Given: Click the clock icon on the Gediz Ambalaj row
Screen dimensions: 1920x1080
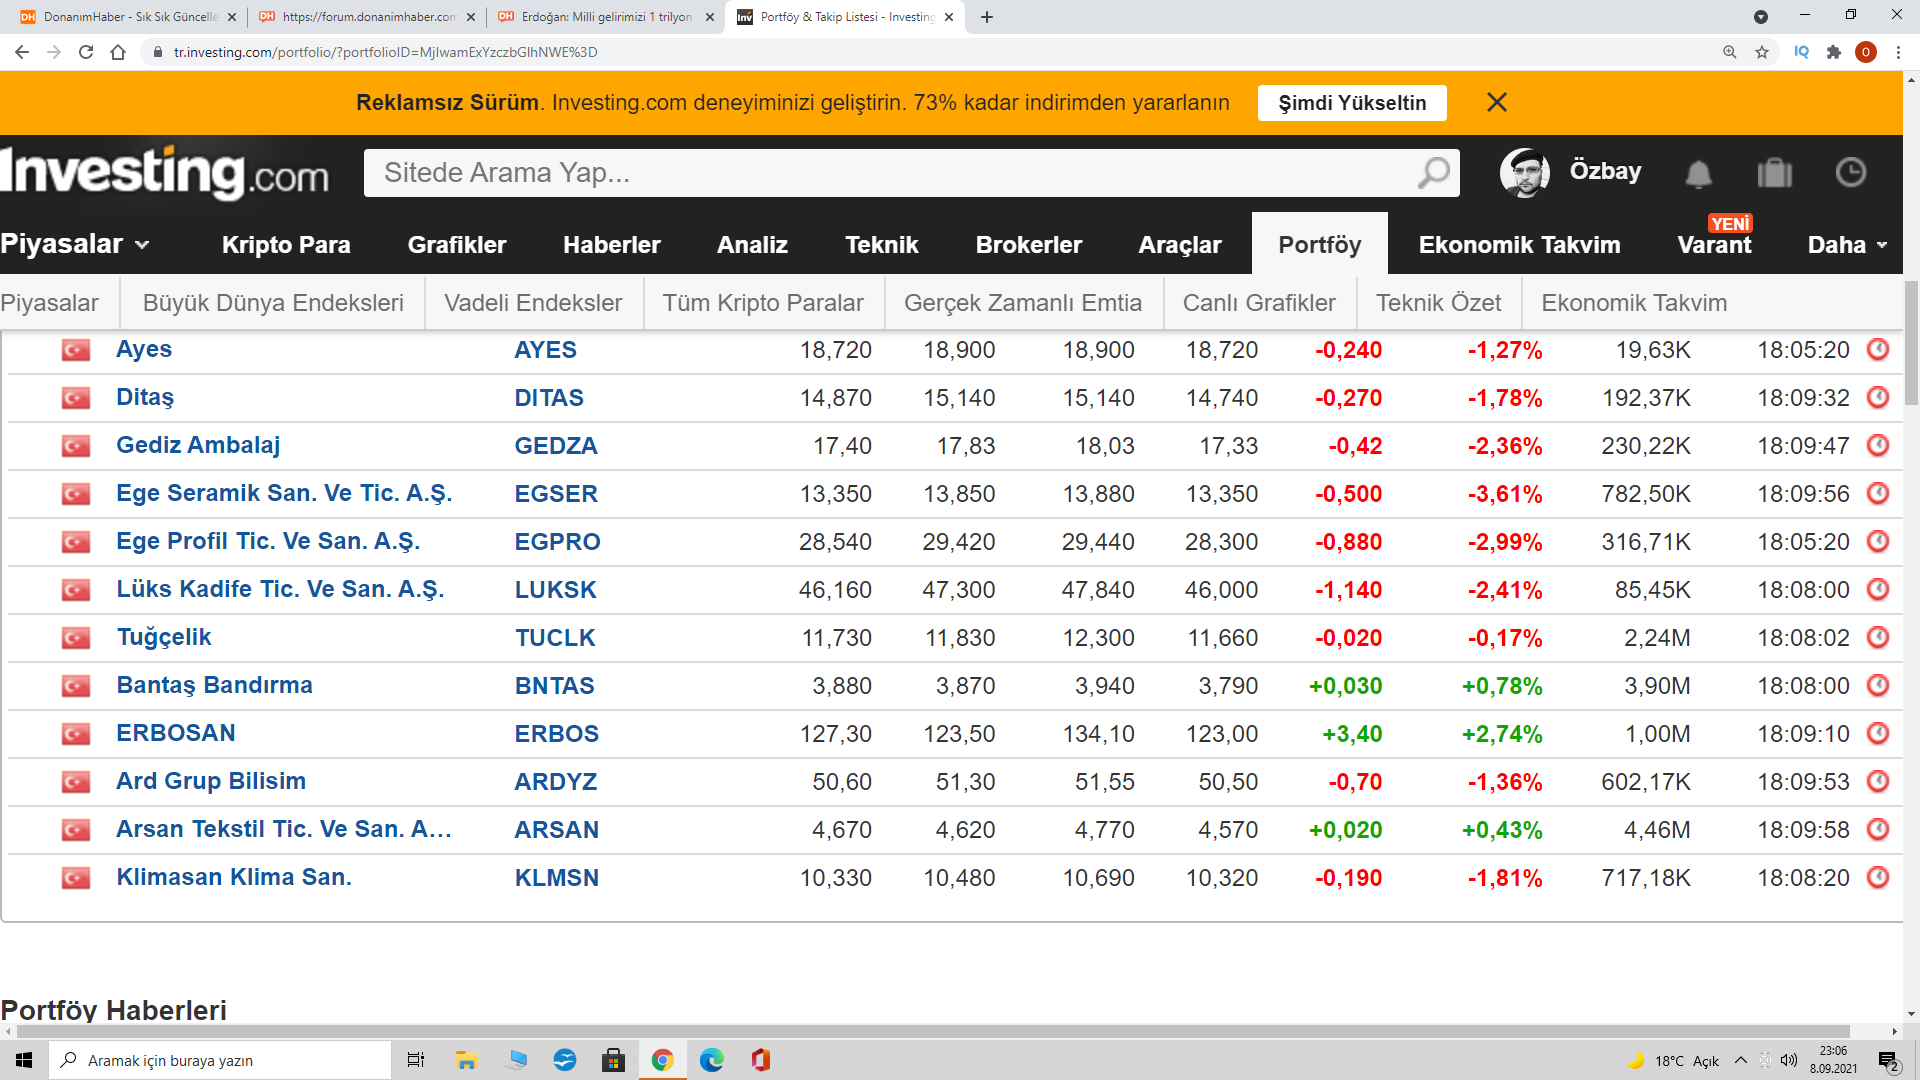Looking at the screenshot, I should (x=1878, y=445).
